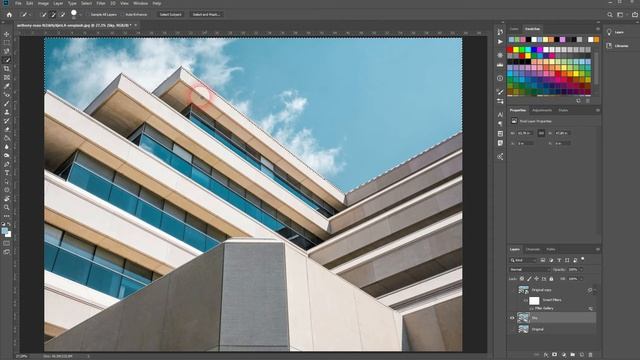Choose Add to Selection mode icon
Screen dimensions: 640x360
coord(53,14)
